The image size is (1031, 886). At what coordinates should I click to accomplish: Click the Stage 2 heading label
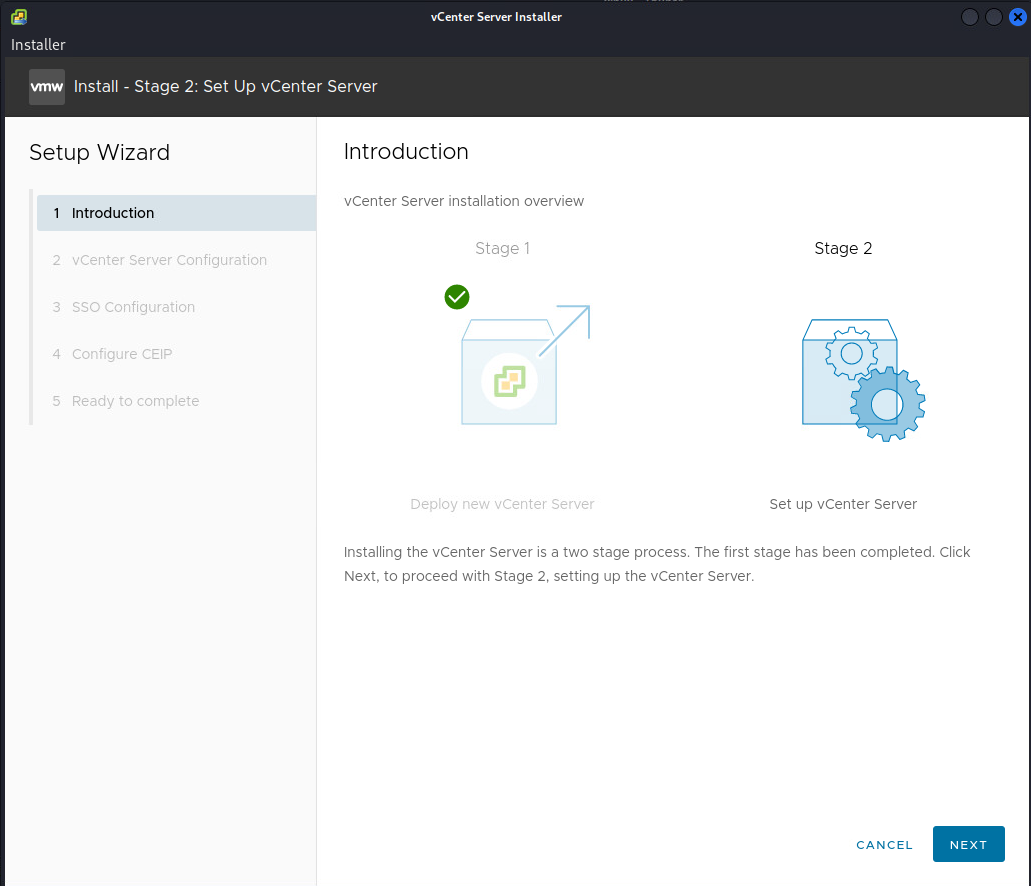point(843,249)
